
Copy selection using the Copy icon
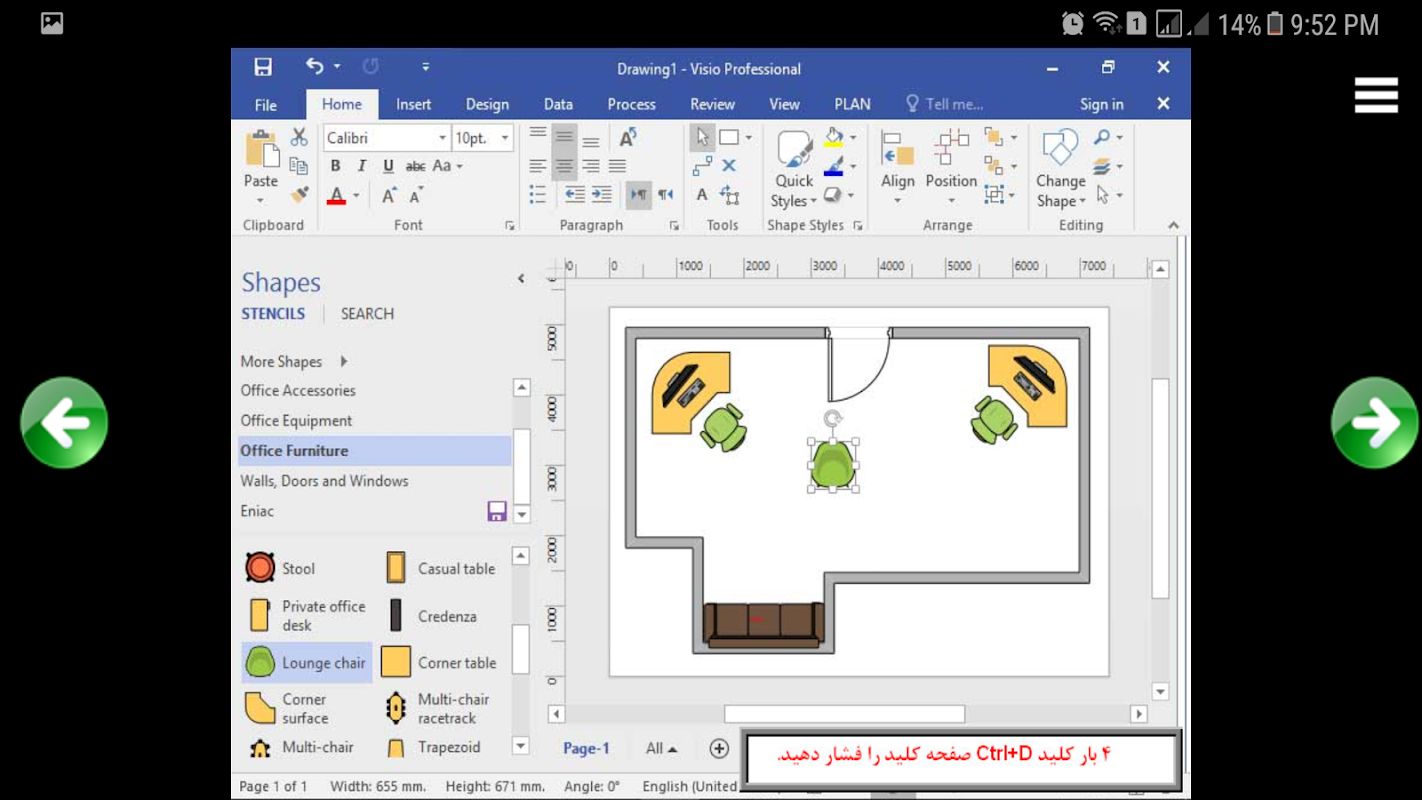(298, 166)
